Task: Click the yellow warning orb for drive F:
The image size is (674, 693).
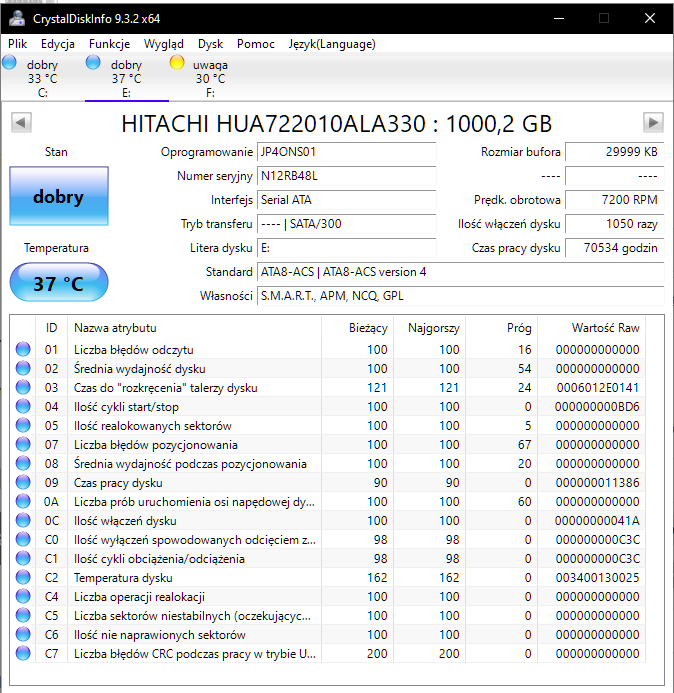Action: click(177, 62)
